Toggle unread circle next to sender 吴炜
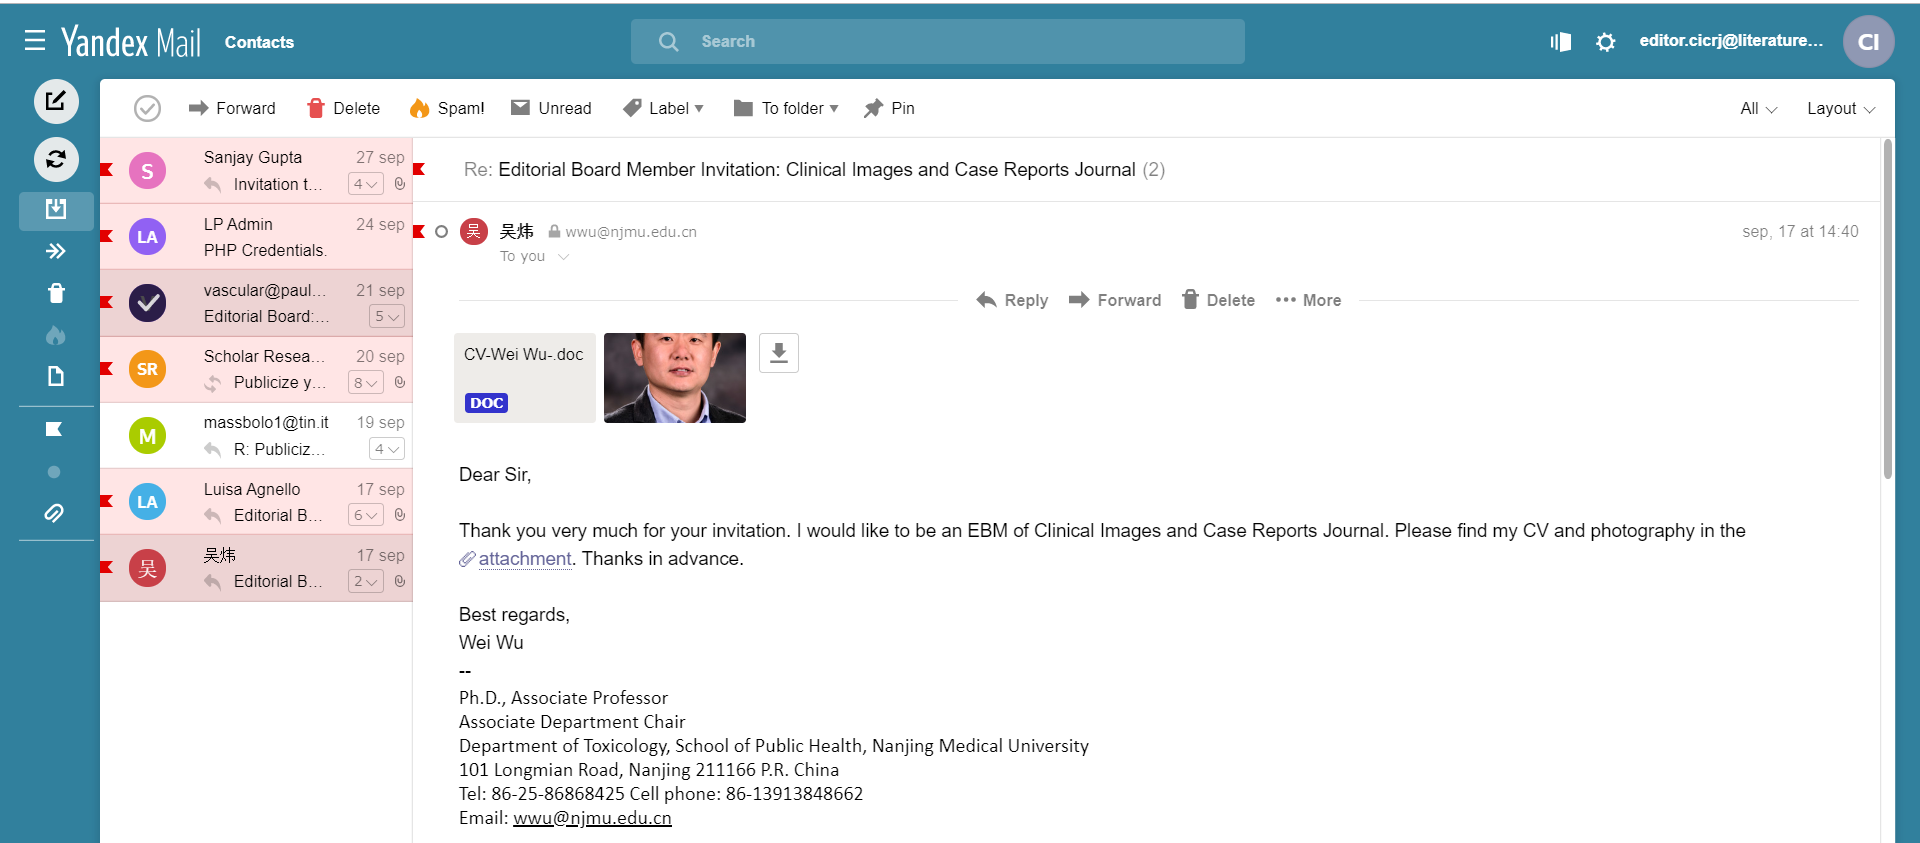The width and height of the screenshot is (1920, 843). (441, 232)
